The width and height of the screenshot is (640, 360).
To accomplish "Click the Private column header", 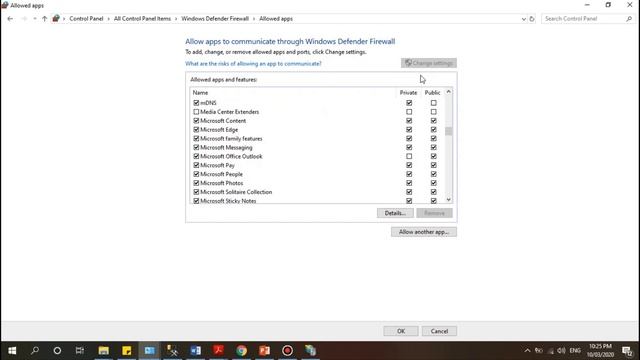I will click(x=408, y=93).
